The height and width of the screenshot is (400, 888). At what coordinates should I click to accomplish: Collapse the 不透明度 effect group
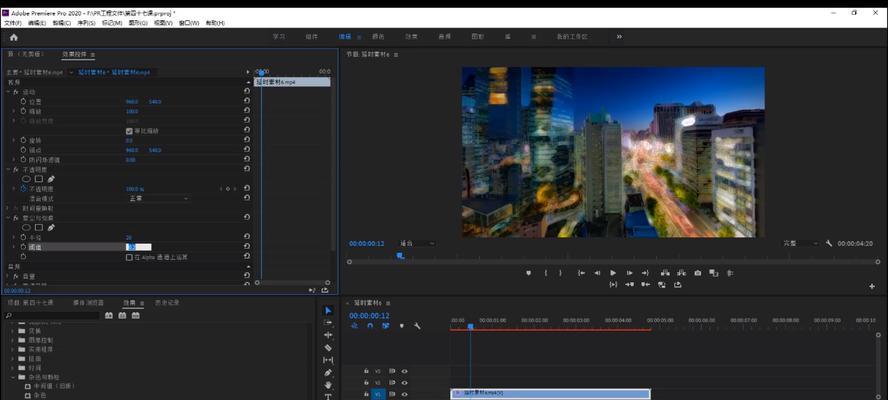8,169
